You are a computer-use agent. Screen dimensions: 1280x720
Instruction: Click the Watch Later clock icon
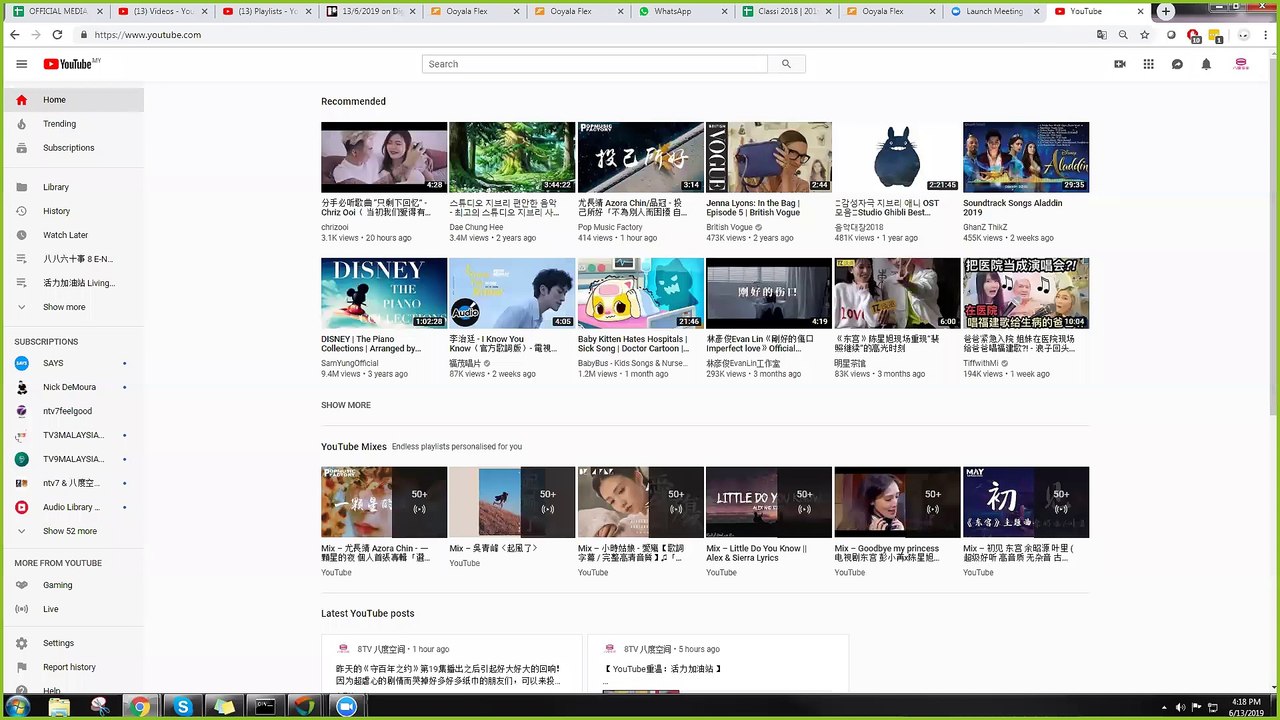tap(22, 235)
